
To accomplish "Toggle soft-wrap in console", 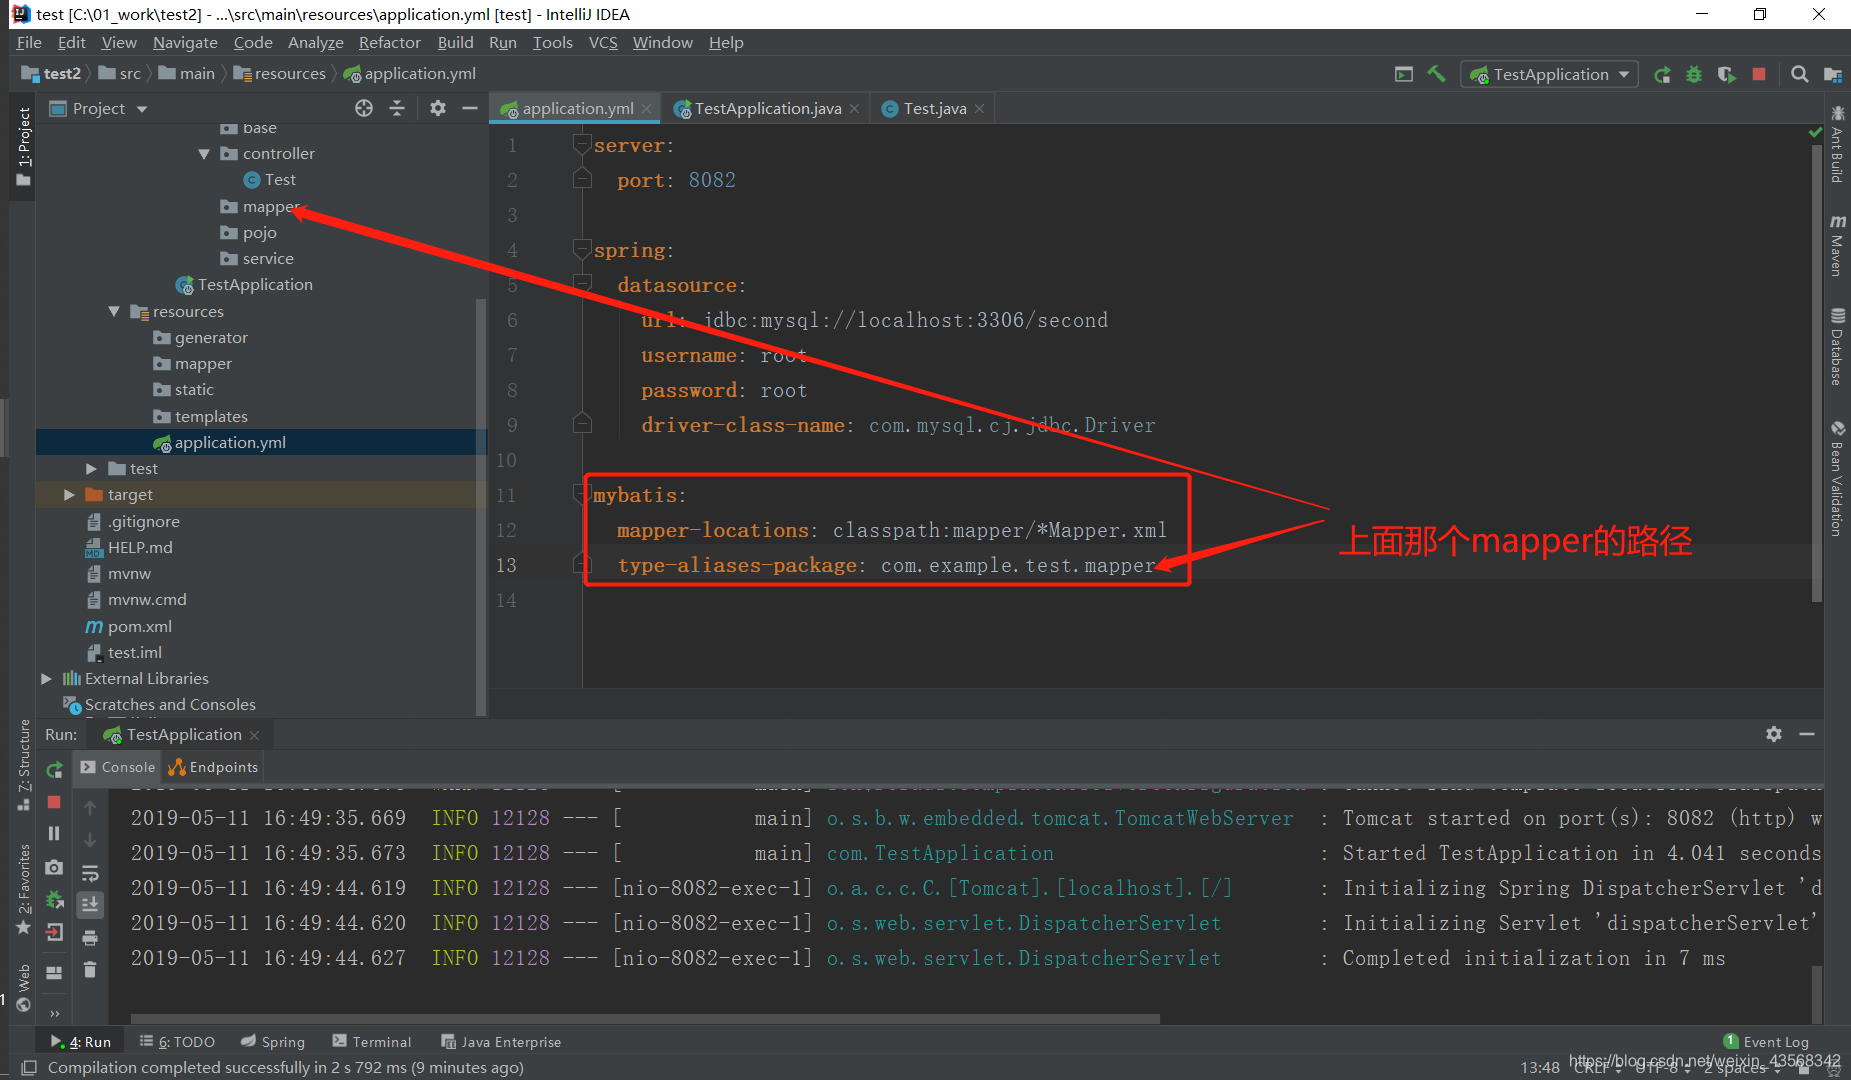I will pos(90,872).
